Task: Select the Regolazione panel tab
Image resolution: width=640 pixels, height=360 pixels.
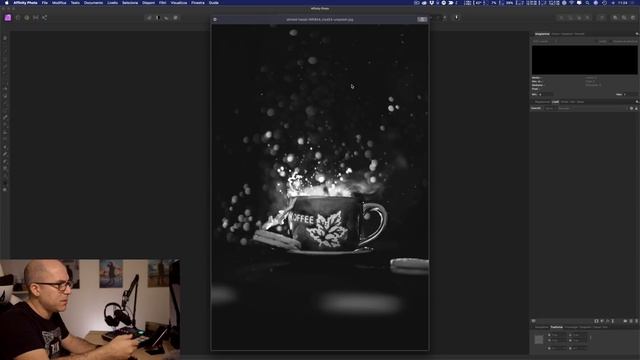Action: (542, 102)
